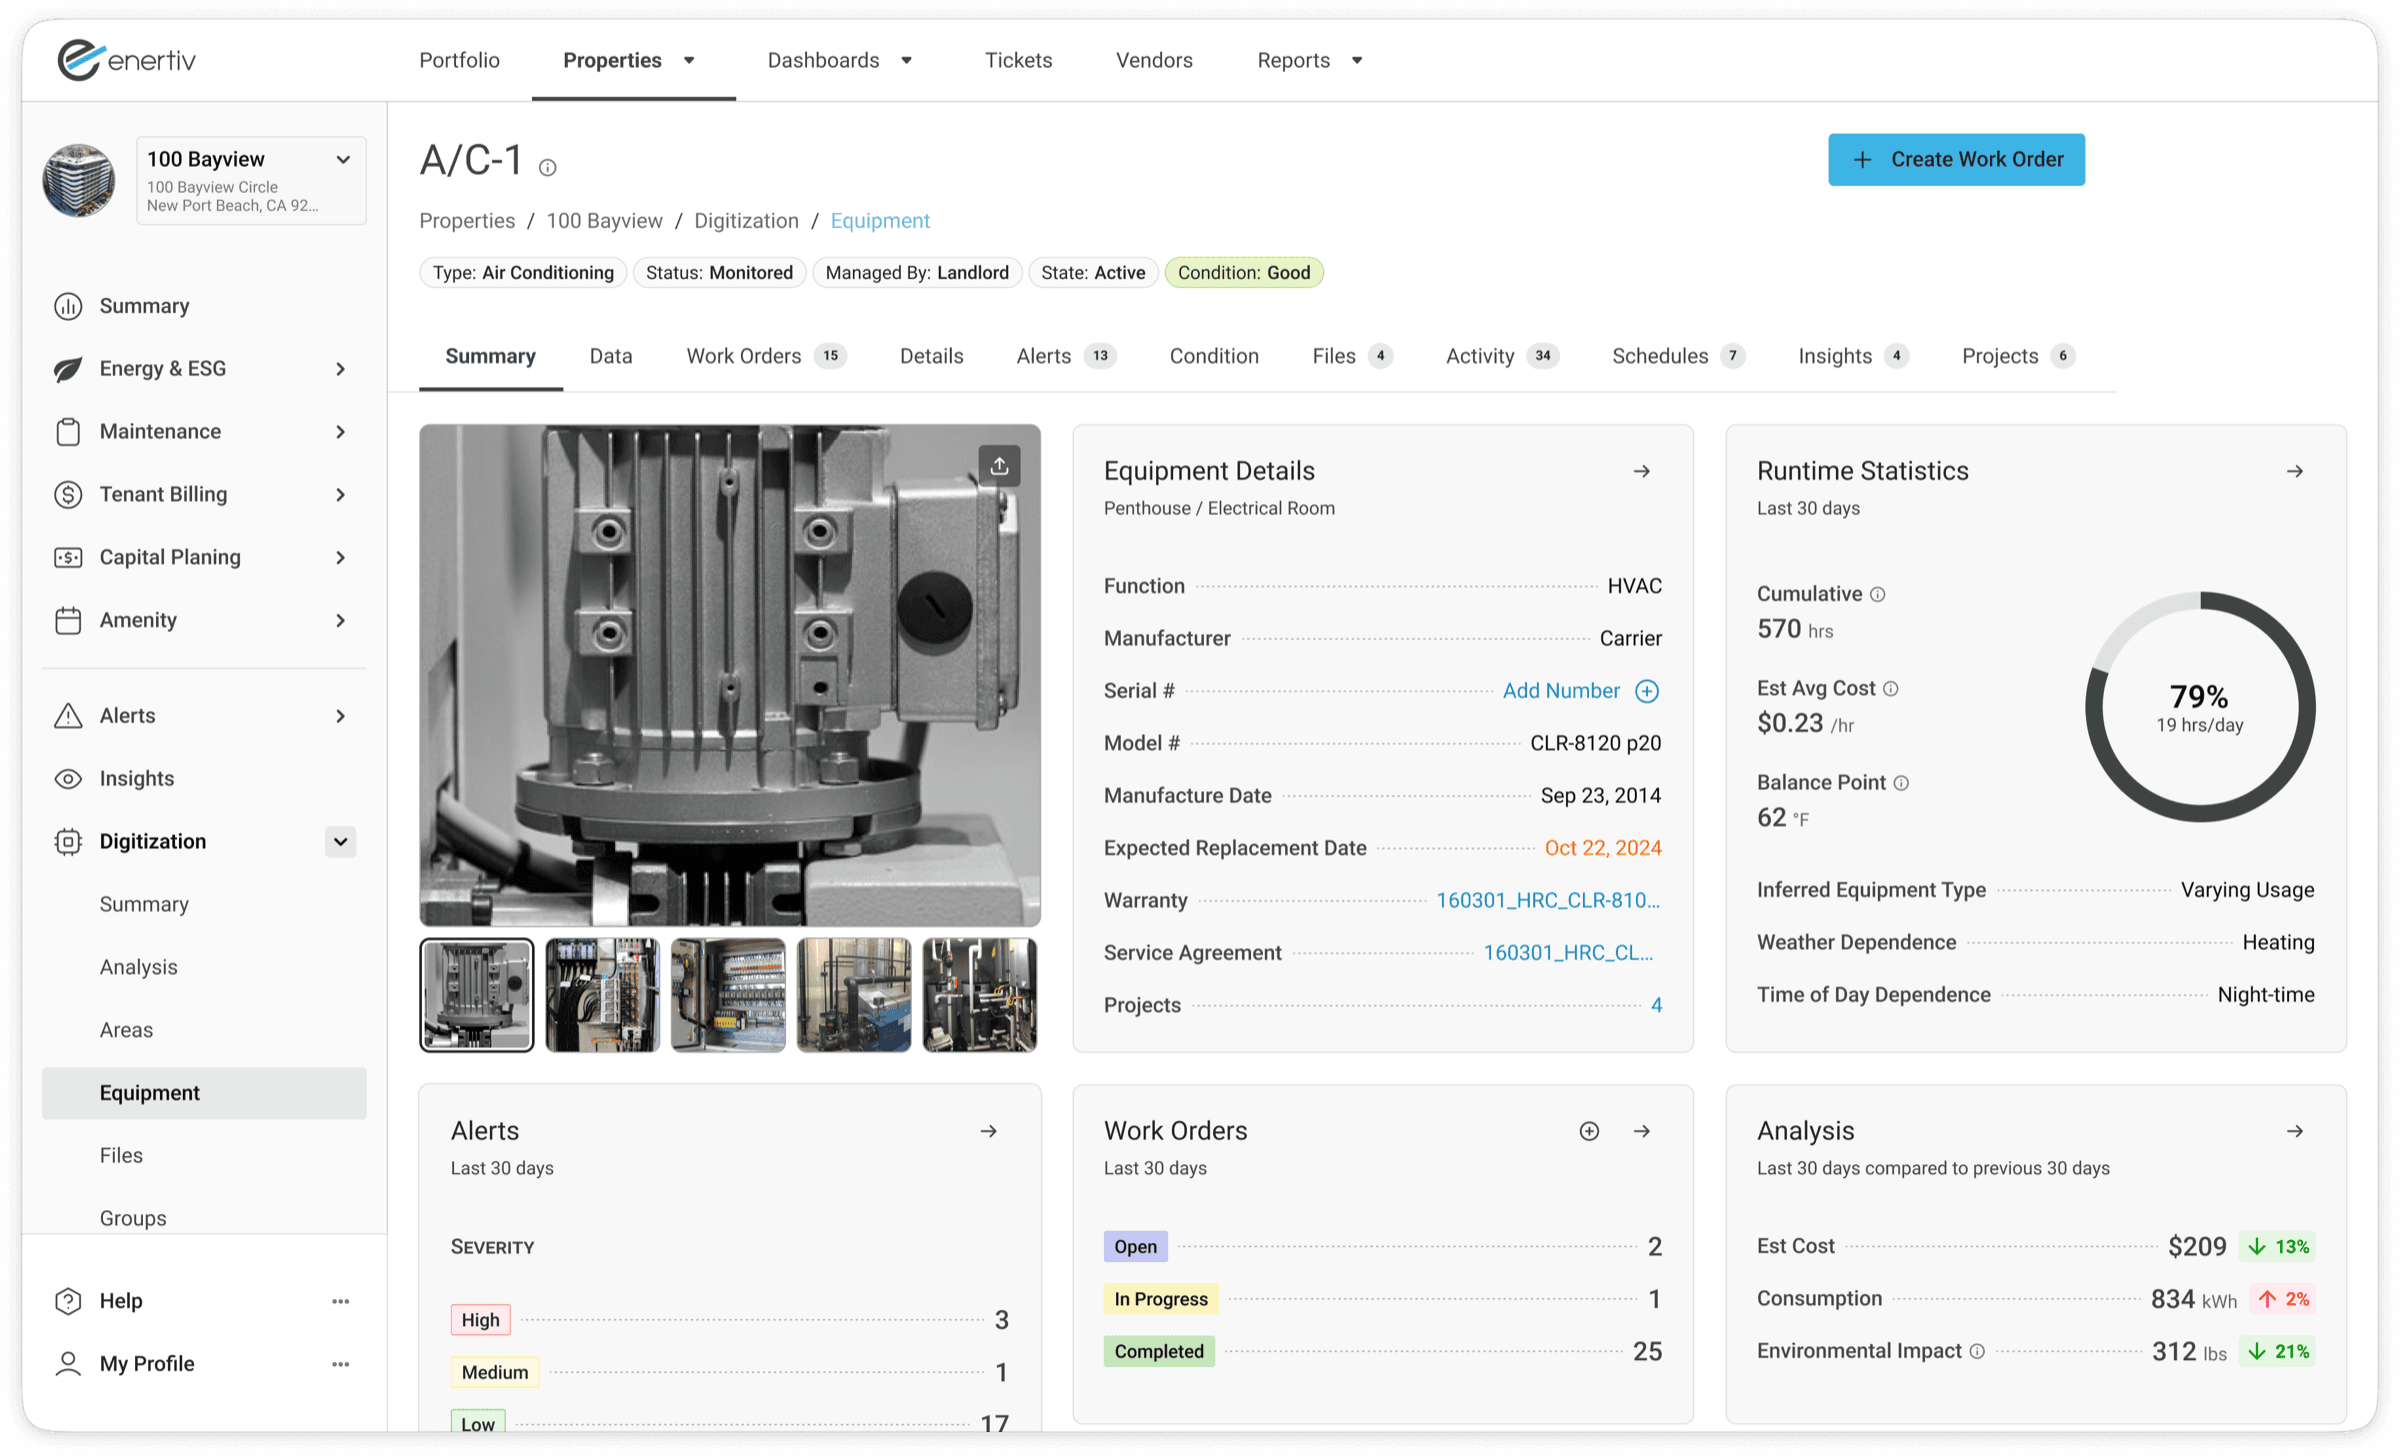Click the Cumulative info icon
2400x1456 pixels.
1877,594
